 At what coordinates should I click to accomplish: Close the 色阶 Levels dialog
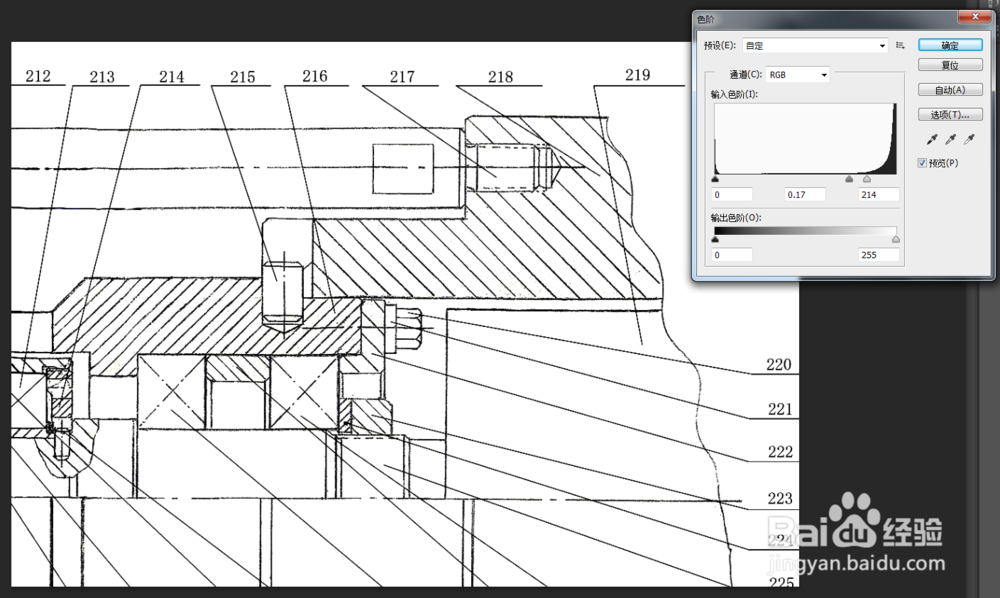(975, 17)
